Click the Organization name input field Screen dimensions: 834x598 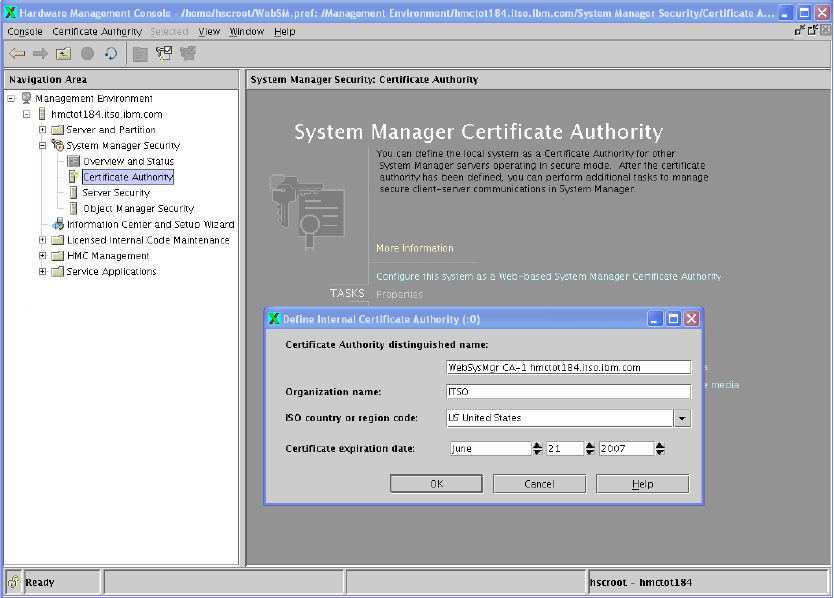(568, 392)
